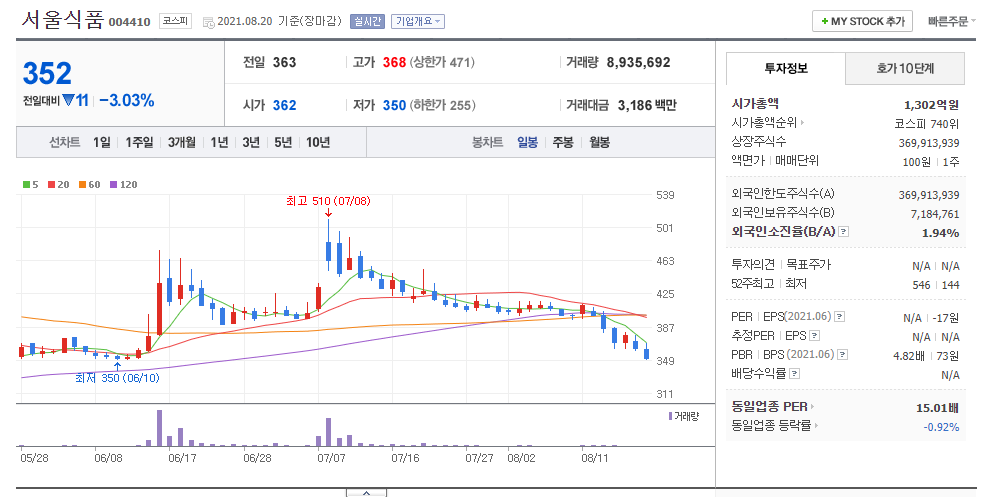Select the 1주일 line chart period
The height and width of the screenshot is (497, 983).
(x=139, y=142)
